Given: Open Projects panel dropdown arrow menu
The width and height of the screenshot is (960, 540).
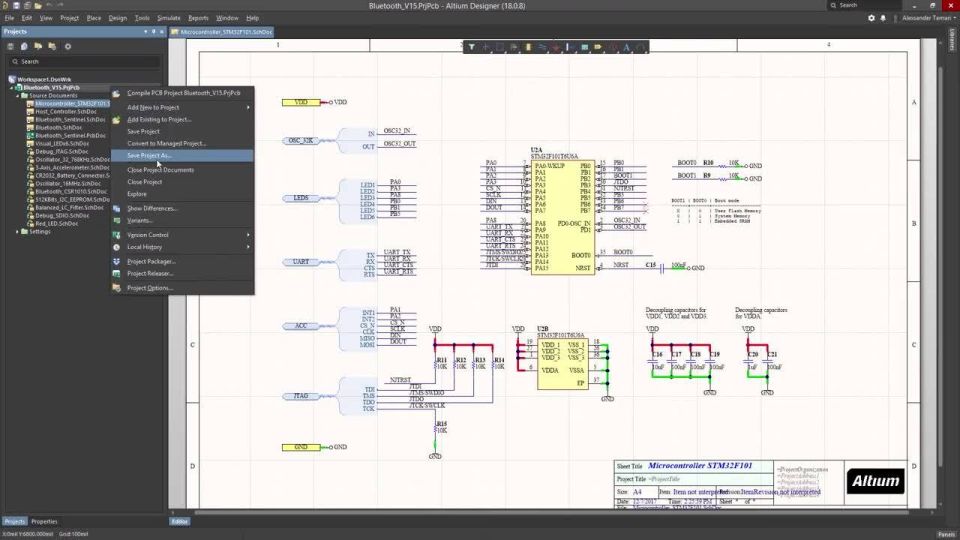Looking at the screenshot, I should 146,31.
